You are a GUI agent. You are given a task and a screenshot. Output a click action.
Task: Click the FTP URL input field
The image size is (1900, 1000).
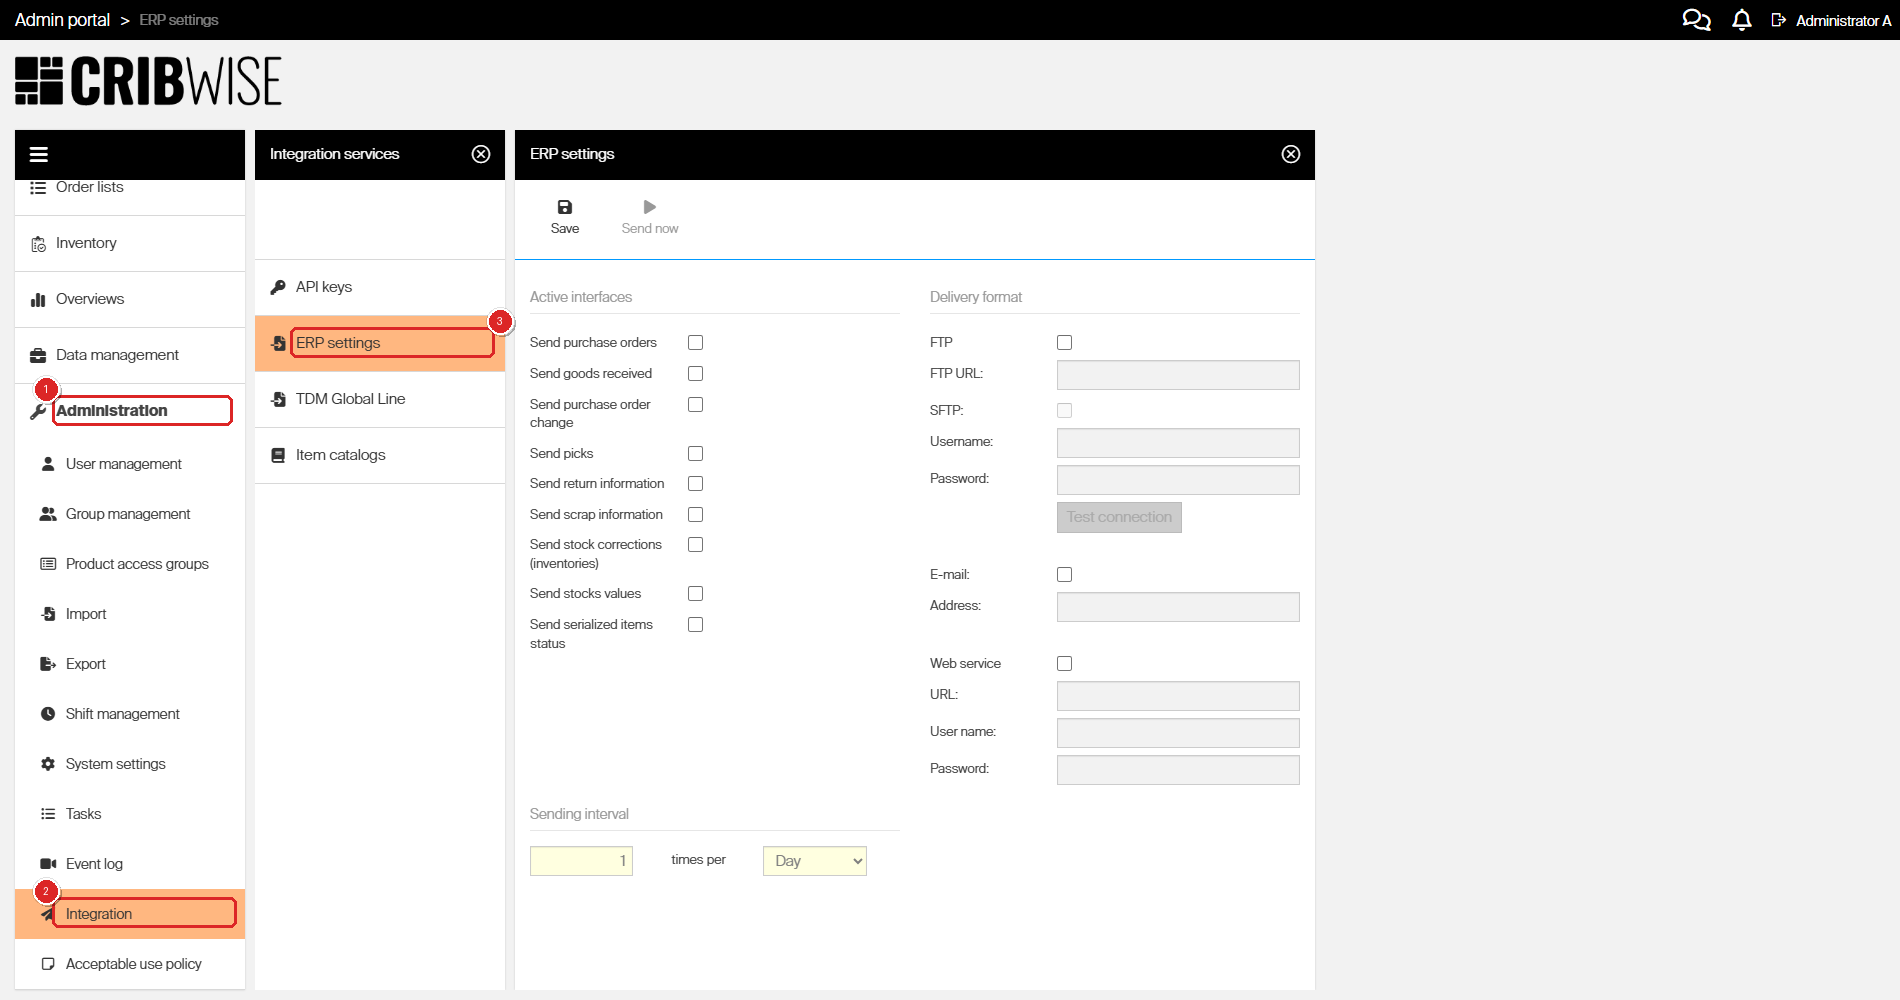coord(1178,375)
